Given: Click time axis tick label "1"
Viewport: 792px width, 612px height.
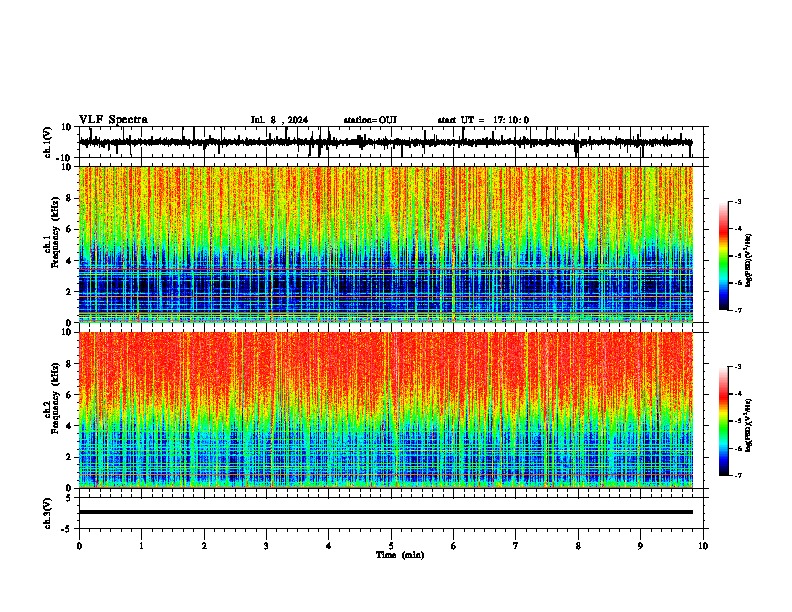Looking at the screenshot, I should (x=141, y=546).
